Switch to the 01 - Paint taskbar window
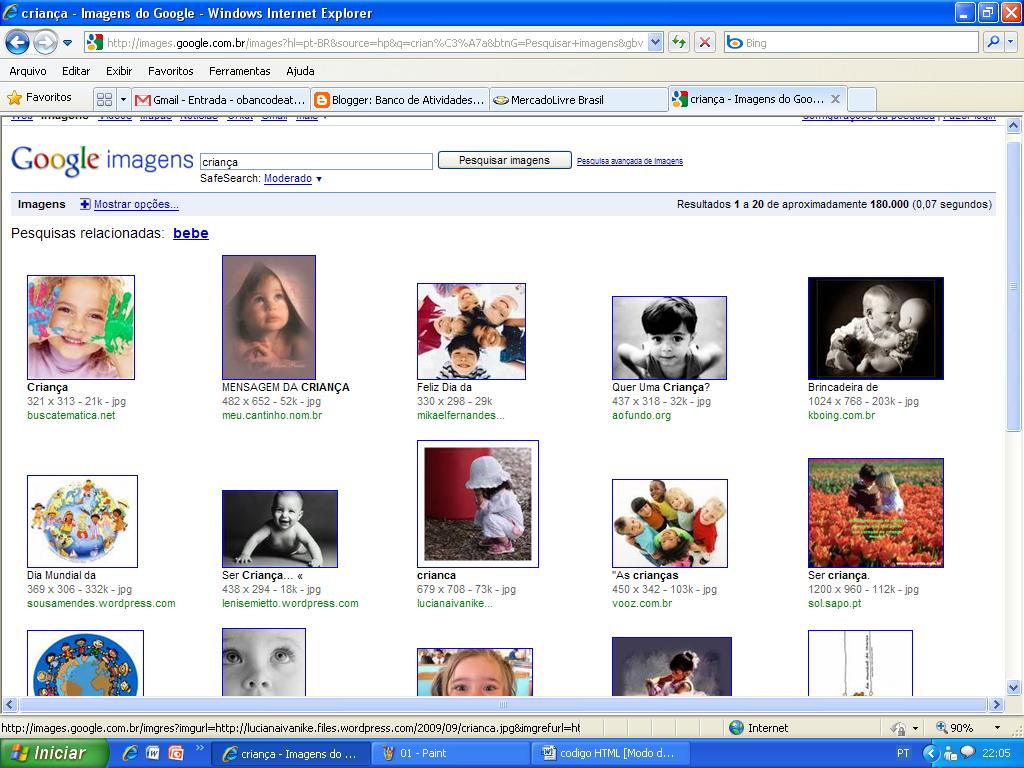This screenshot has height=768, width=1024. tap(451, 753)
